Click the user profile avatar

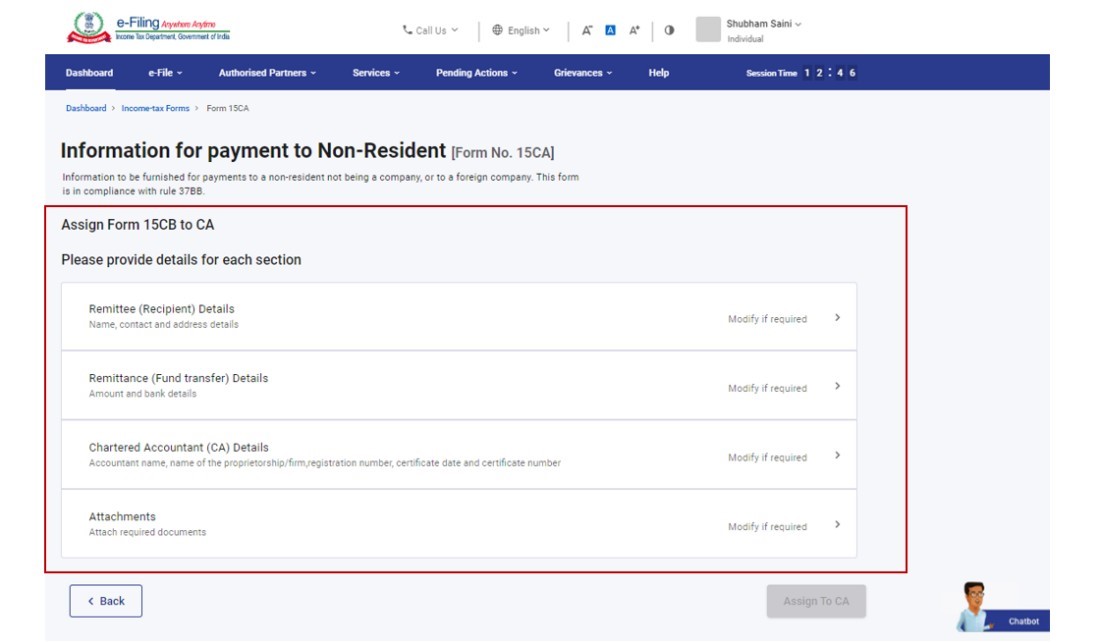tap(708, 29)
